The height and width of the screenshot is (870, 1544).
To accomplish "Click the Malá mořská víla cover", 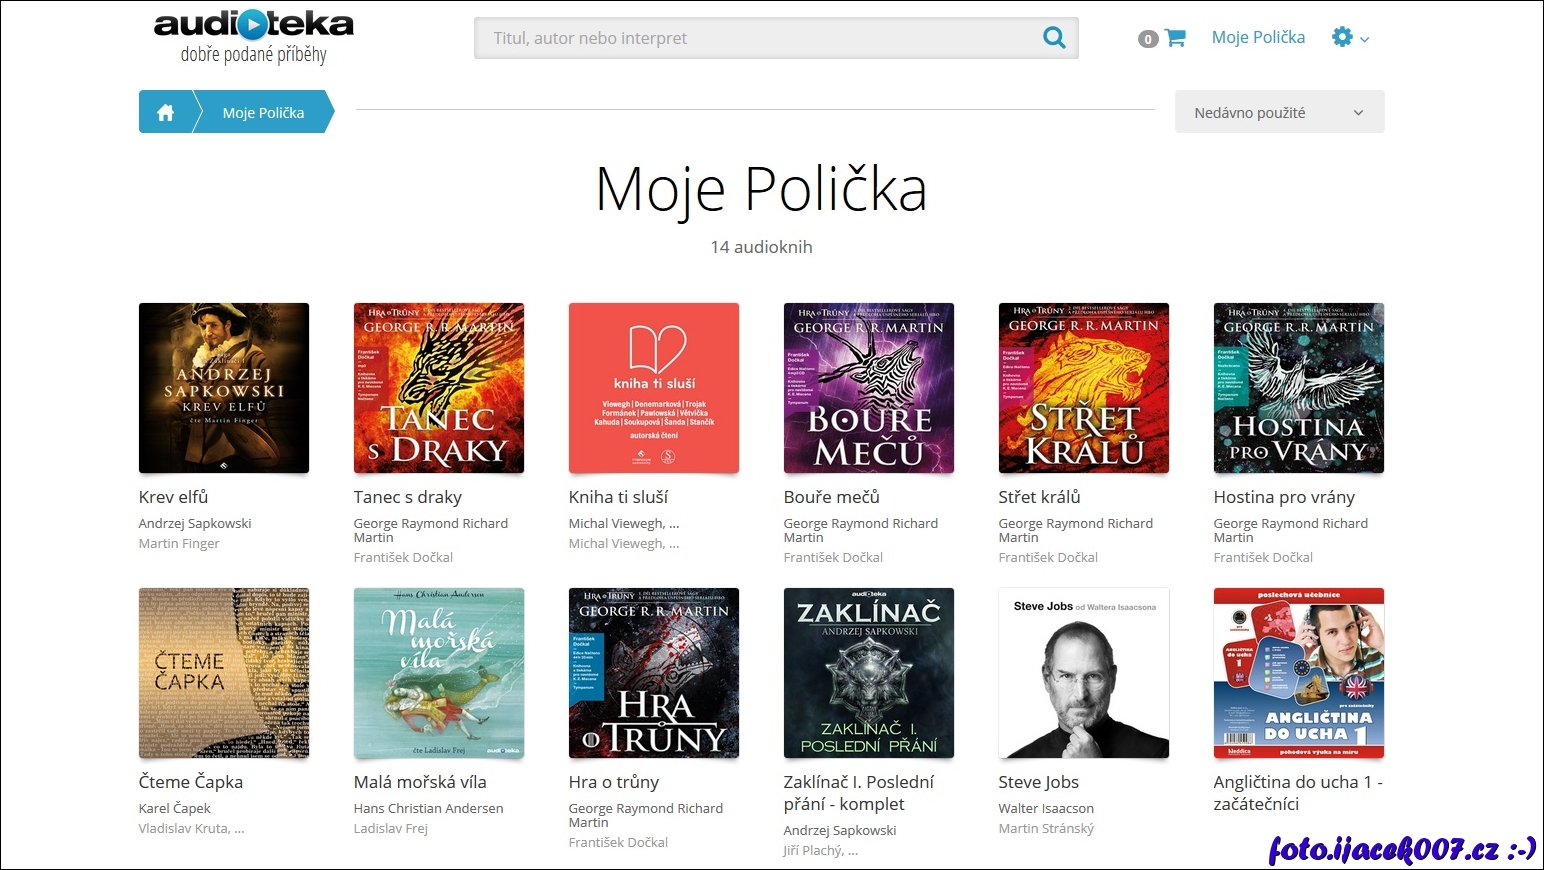I will click(439, 673).
